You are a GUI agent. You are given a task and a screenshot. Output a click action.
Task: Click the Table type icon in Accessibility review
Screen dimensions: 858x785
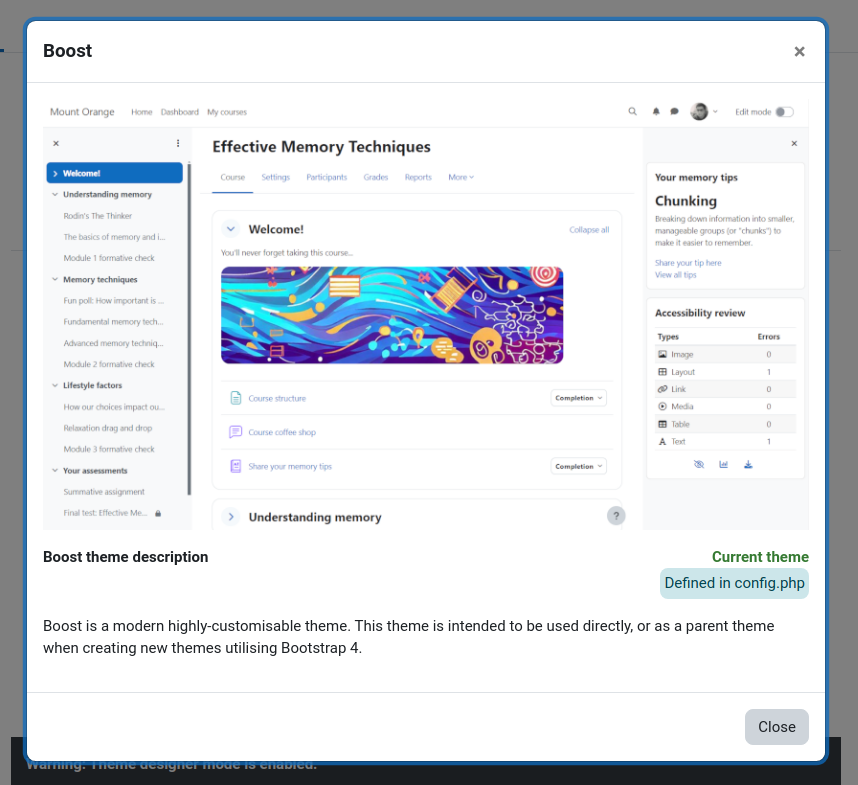pos(662,424)
